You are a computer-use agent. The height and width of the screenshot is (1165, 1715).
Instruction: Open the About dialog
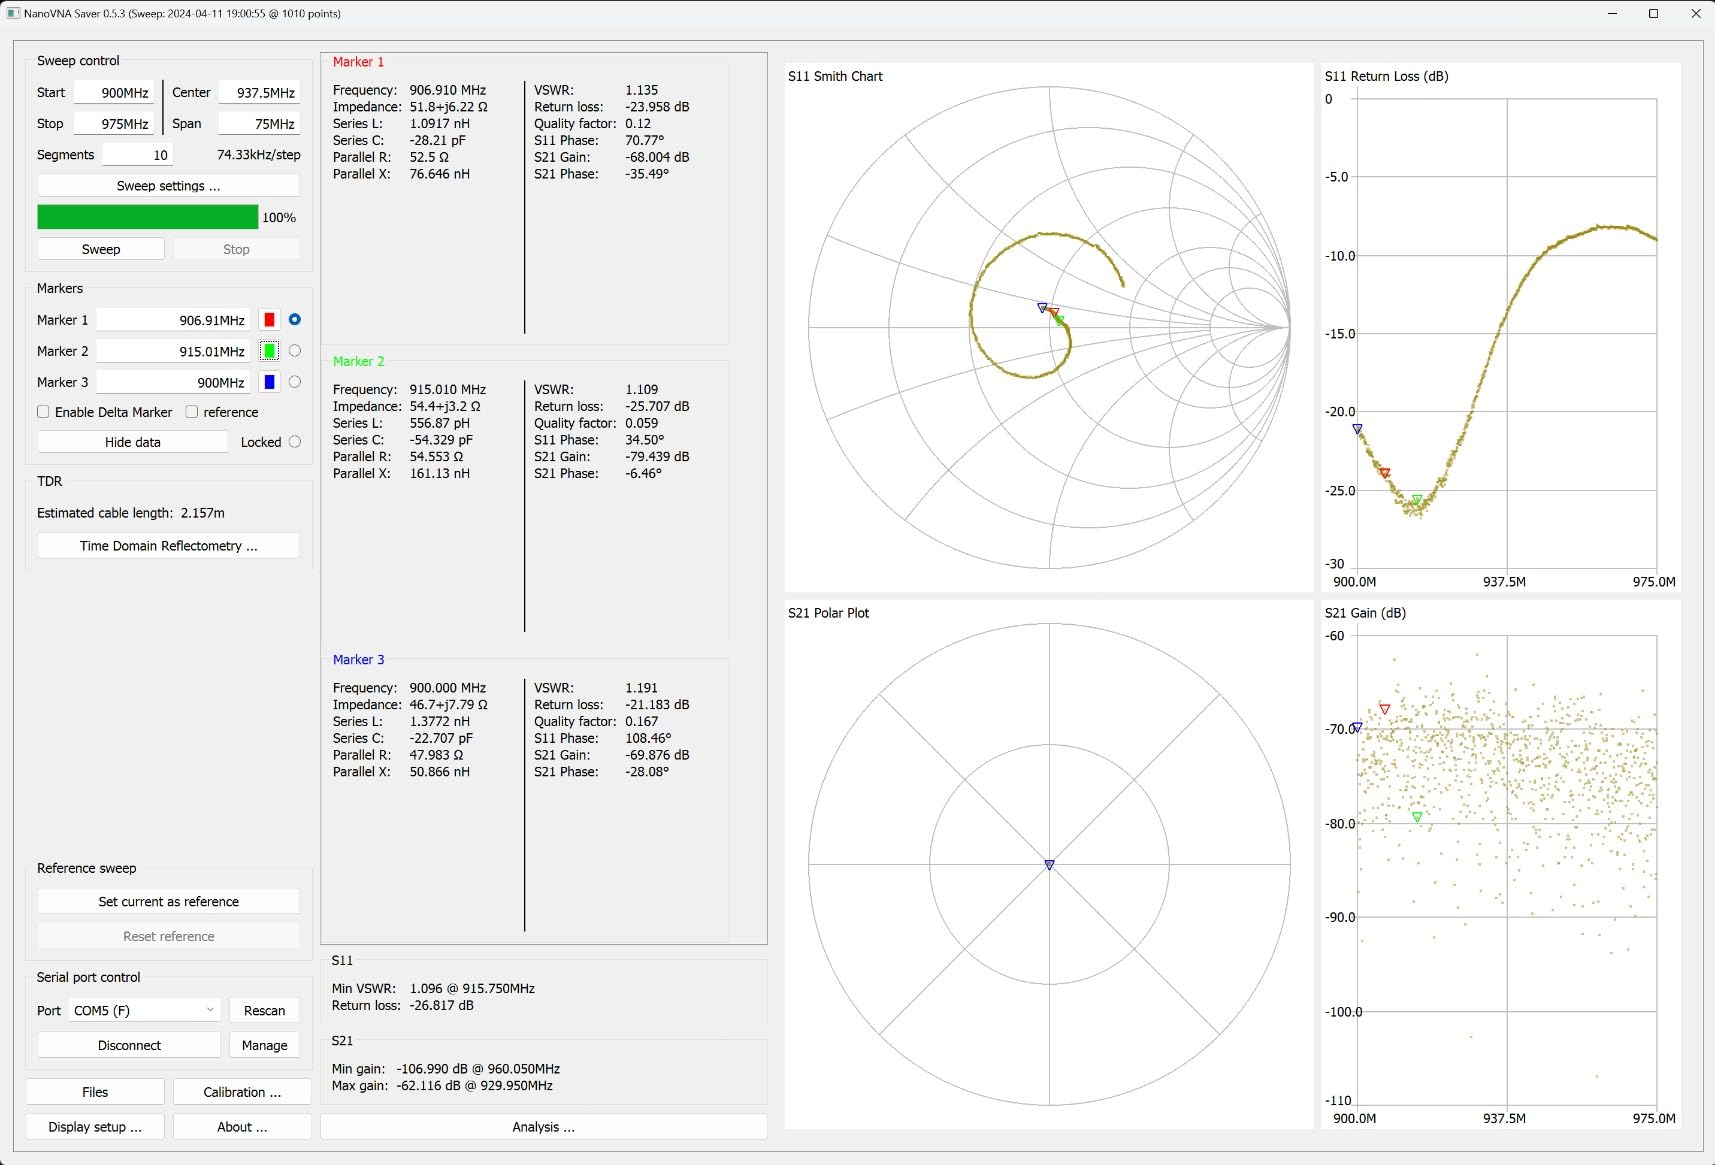pos(241,1126)
